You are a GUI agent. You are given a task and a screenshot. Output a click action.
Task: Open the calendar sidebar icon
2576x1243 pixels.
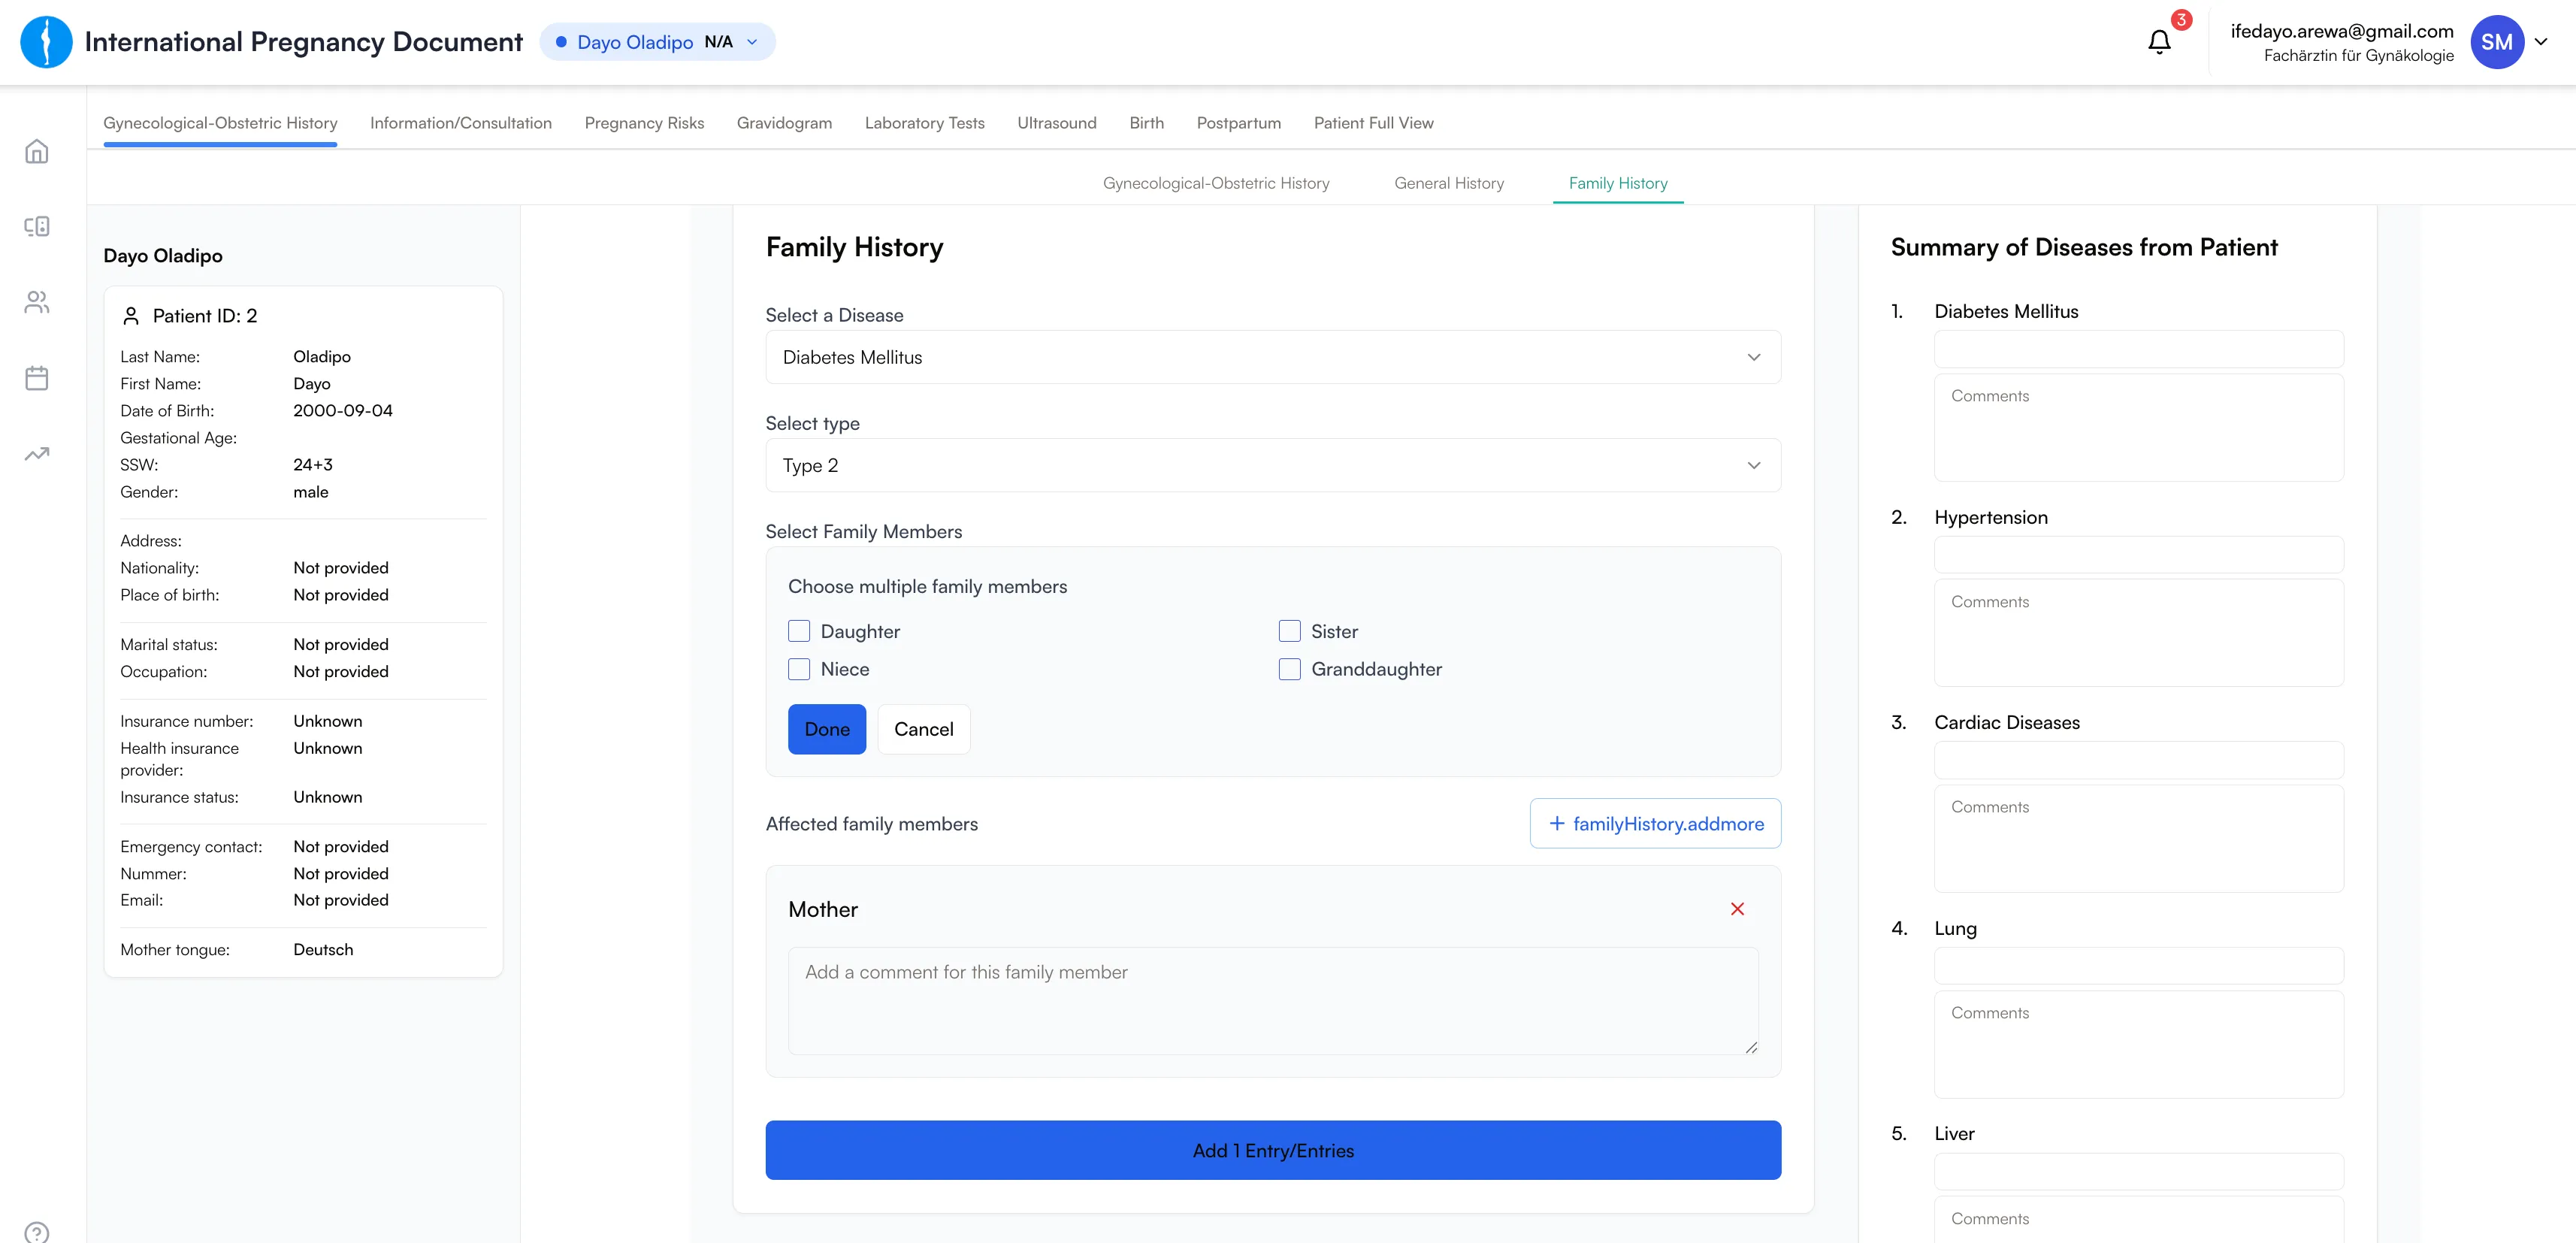(37, 378)
